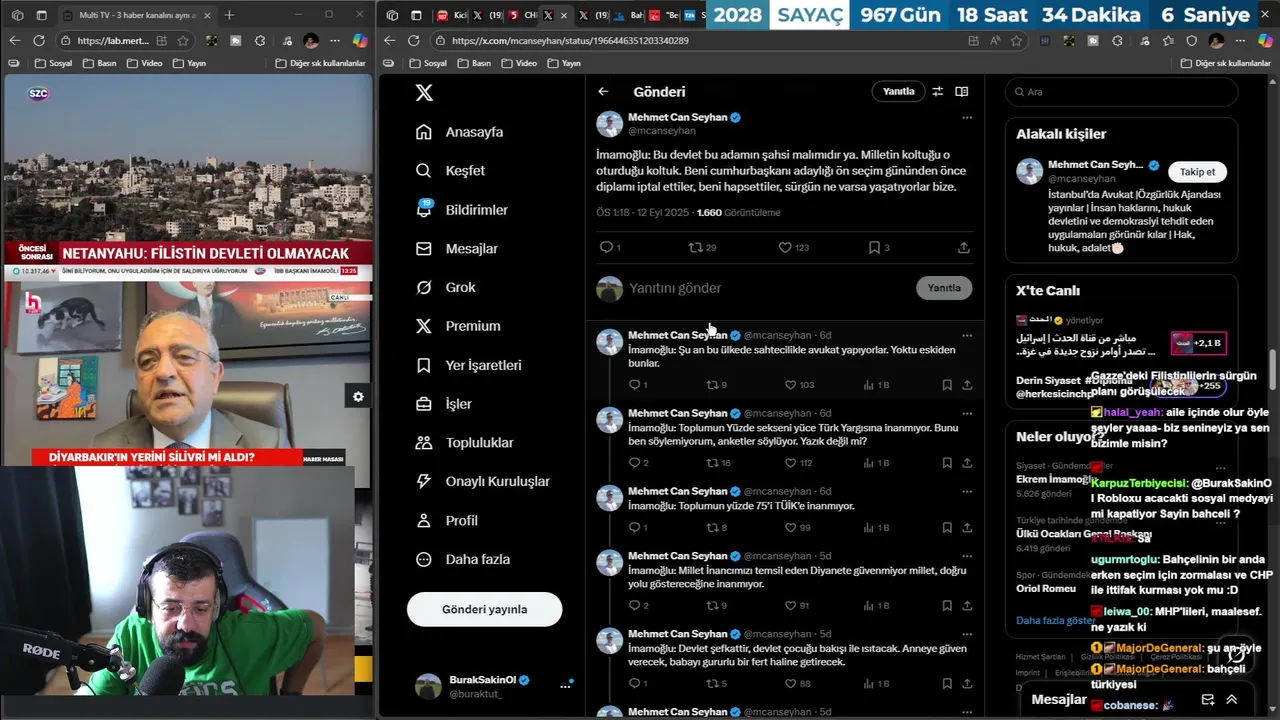Image resolution: width=1280 pixels, height=720 pixels.
Task: Open settings gear on Multi TV video
Action: [358, 397]
